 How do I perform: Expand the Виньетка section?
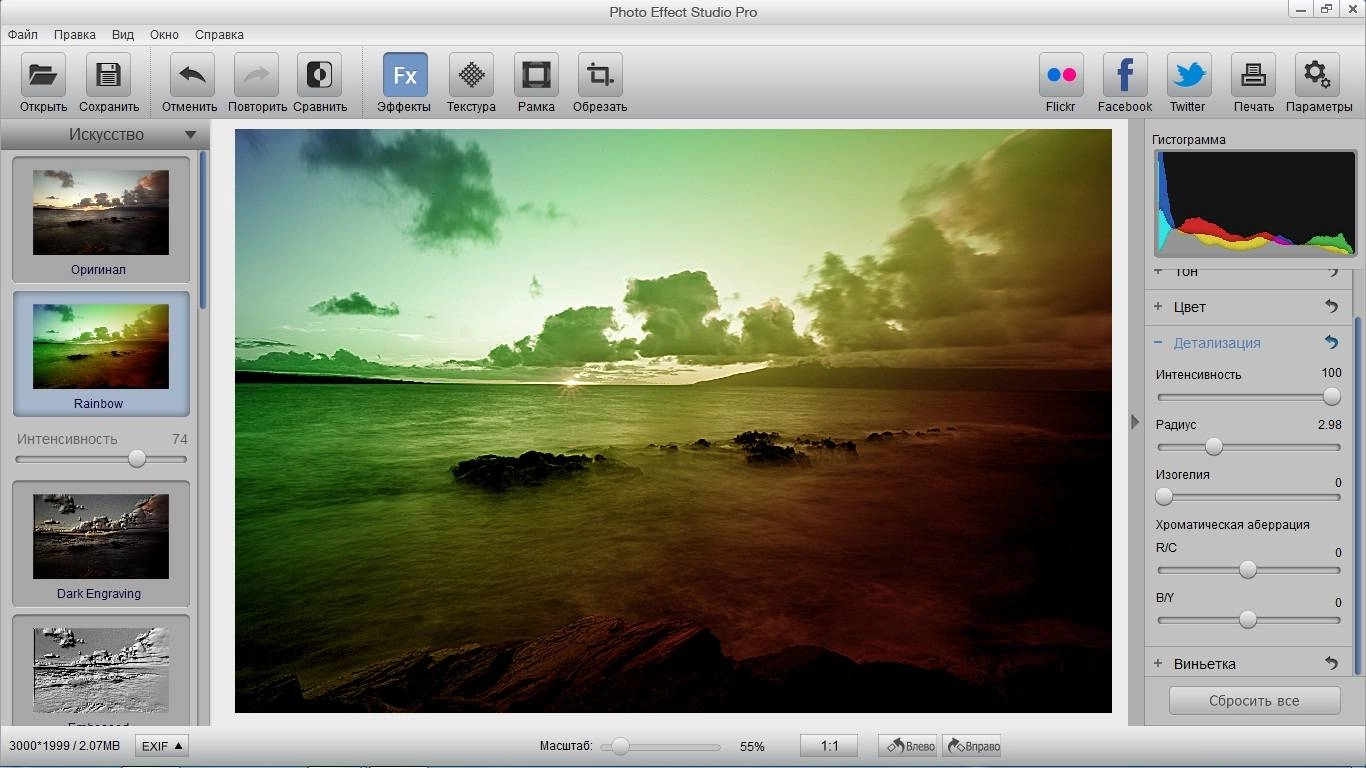tap(1158, 663)
